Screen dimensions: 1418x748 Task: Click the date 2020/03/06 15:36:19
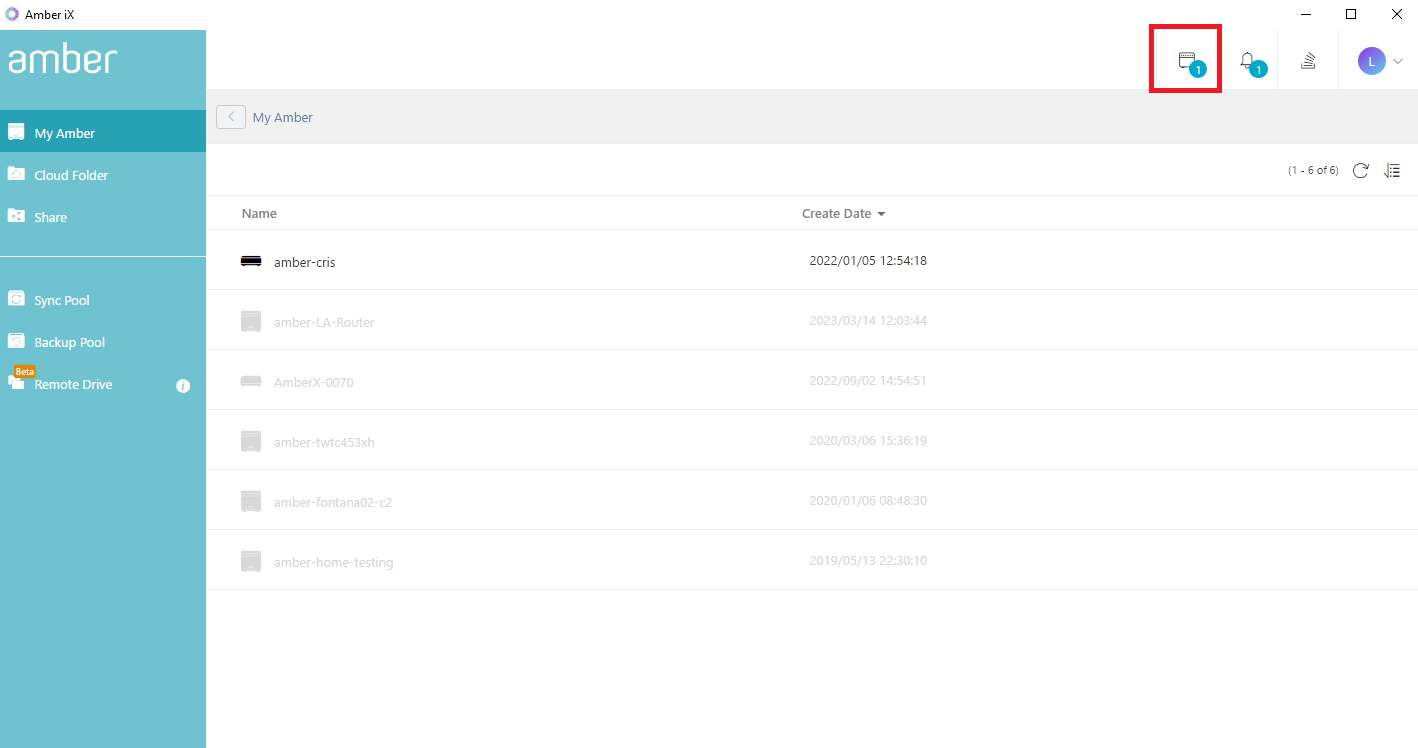pos(868,441)
